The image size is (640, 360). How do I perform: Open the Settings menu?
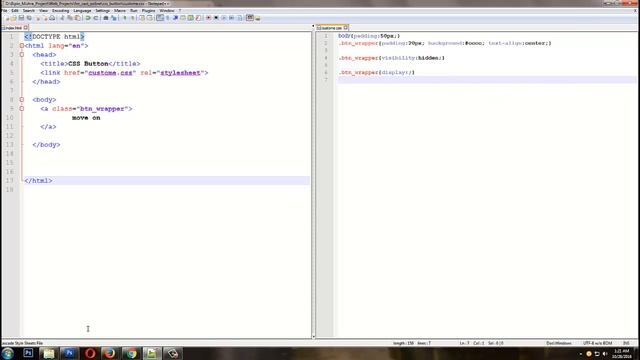(102, 11)
